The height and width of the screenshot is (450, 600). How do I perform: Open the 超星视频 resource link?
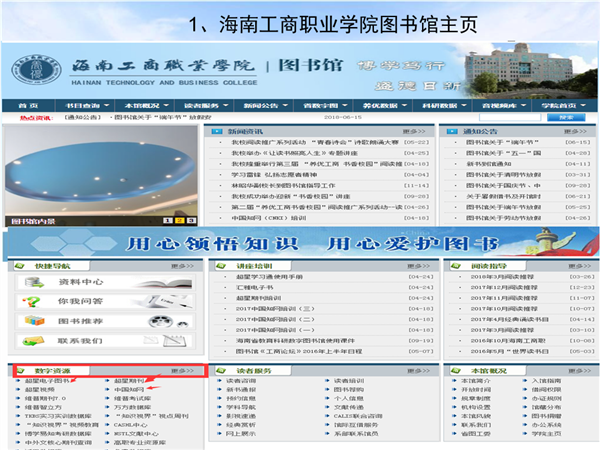40,390
